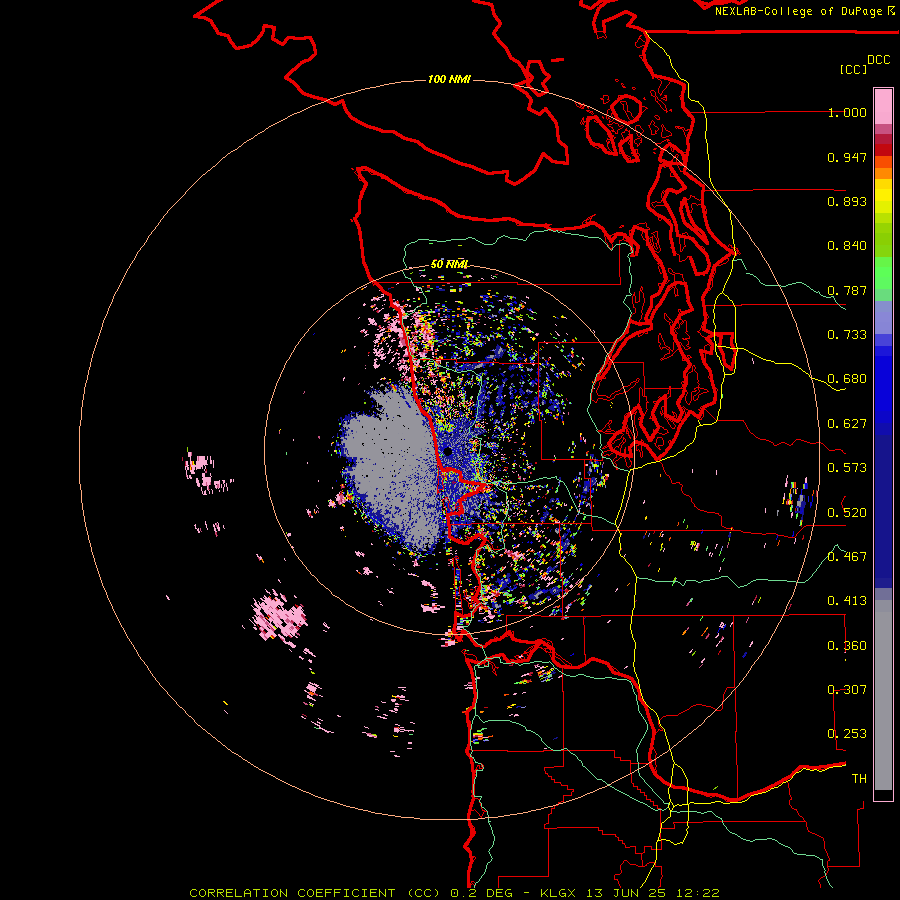The image size is (900, 900).
Task: Select the 0.680 scale label
Action: (x=847, y=379)
